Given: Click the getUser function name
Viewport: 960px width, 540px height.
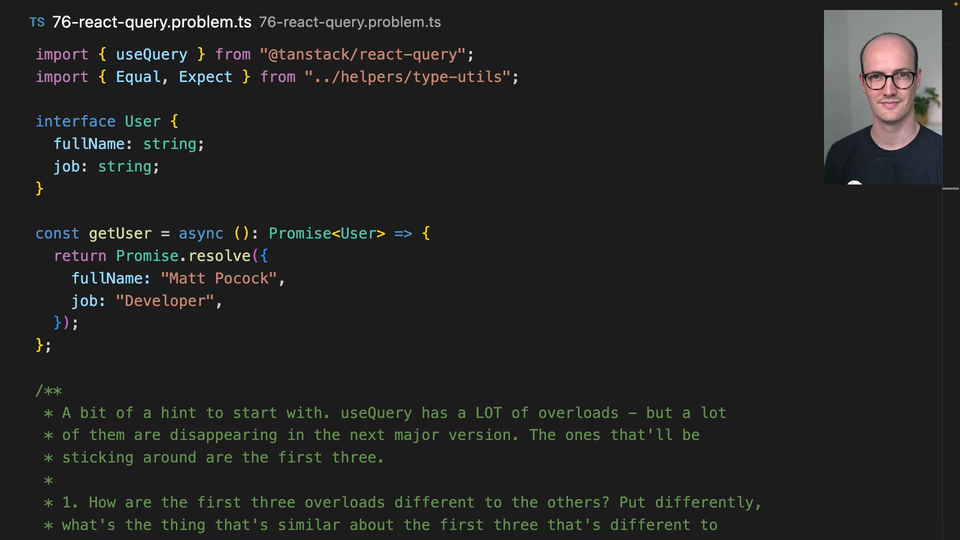Looking at the screenshot, I should pyautogui.click(x=120, y=233).
